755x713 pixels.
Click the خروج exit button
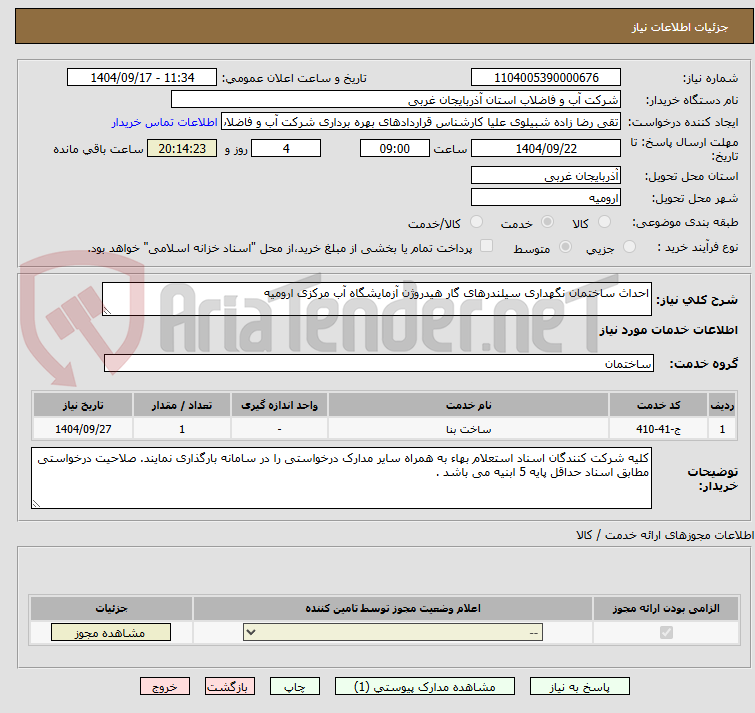pos(165,687)
